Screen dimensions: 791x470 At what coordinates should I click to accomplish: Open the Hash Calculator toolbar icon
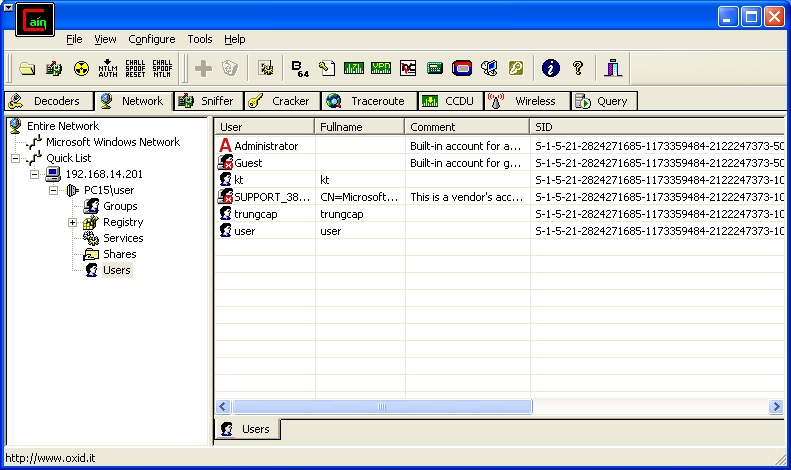click(x=435, y=68)
